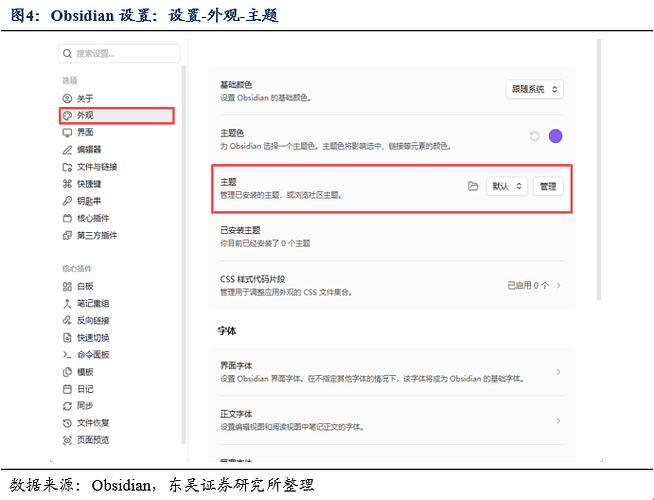The height and width of the screenshot is (500, 654).
Task: Select the 快捷键 command icon
Action: pyautogui.click(x=67, y=184)
